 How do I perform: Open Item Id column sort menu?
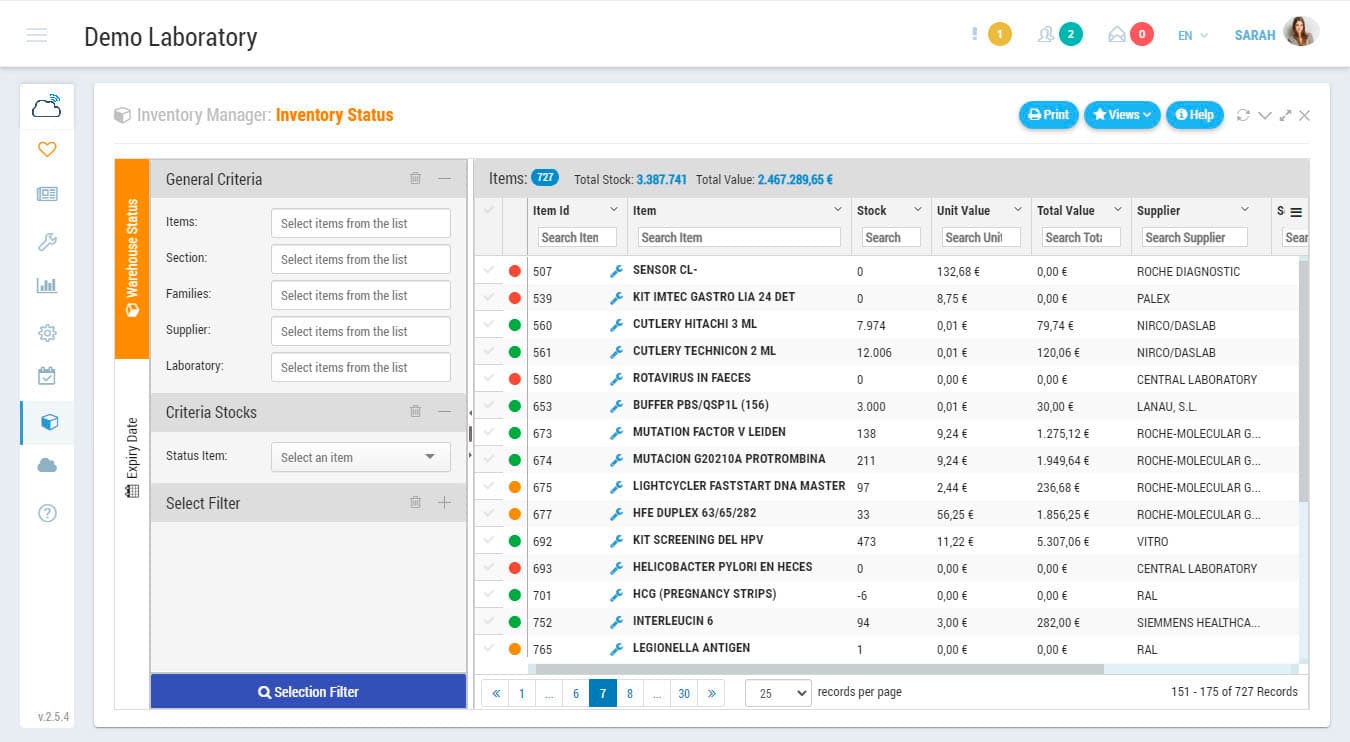[614, 210]
